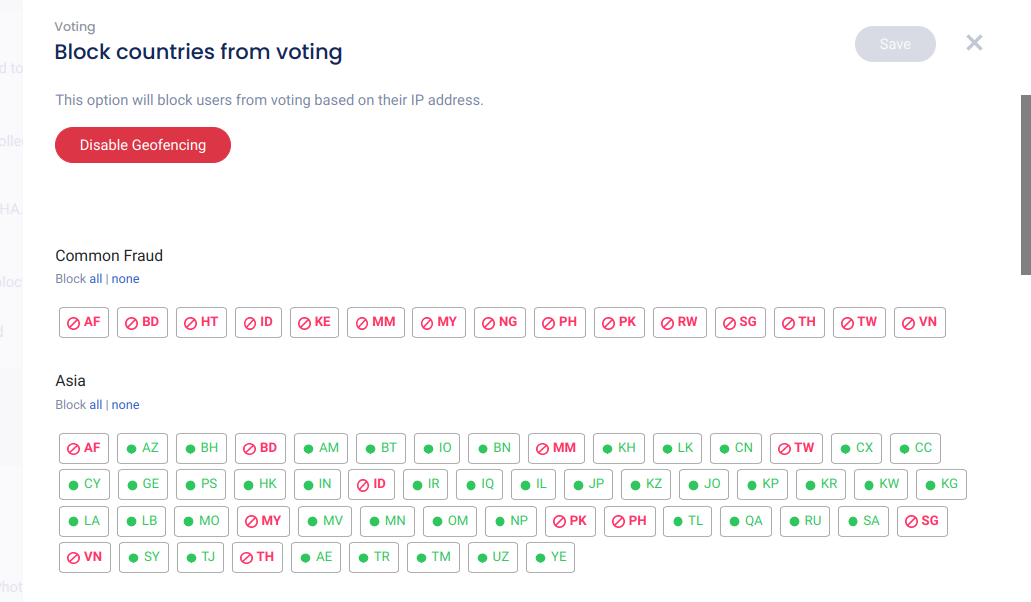Toggle NG blocked country chip
The width and height of the screenshot is (1031, 602).
point(500,322)
